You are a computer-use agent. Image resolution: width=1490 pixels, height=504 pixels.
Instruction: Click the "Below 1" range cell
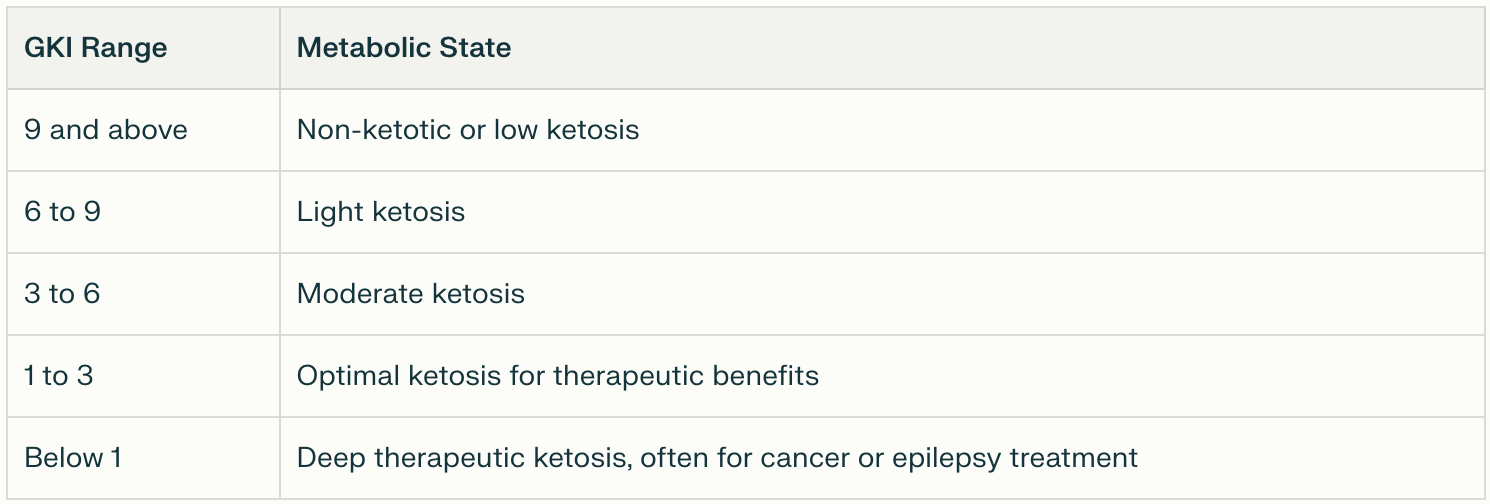click(x=73, y=458)
